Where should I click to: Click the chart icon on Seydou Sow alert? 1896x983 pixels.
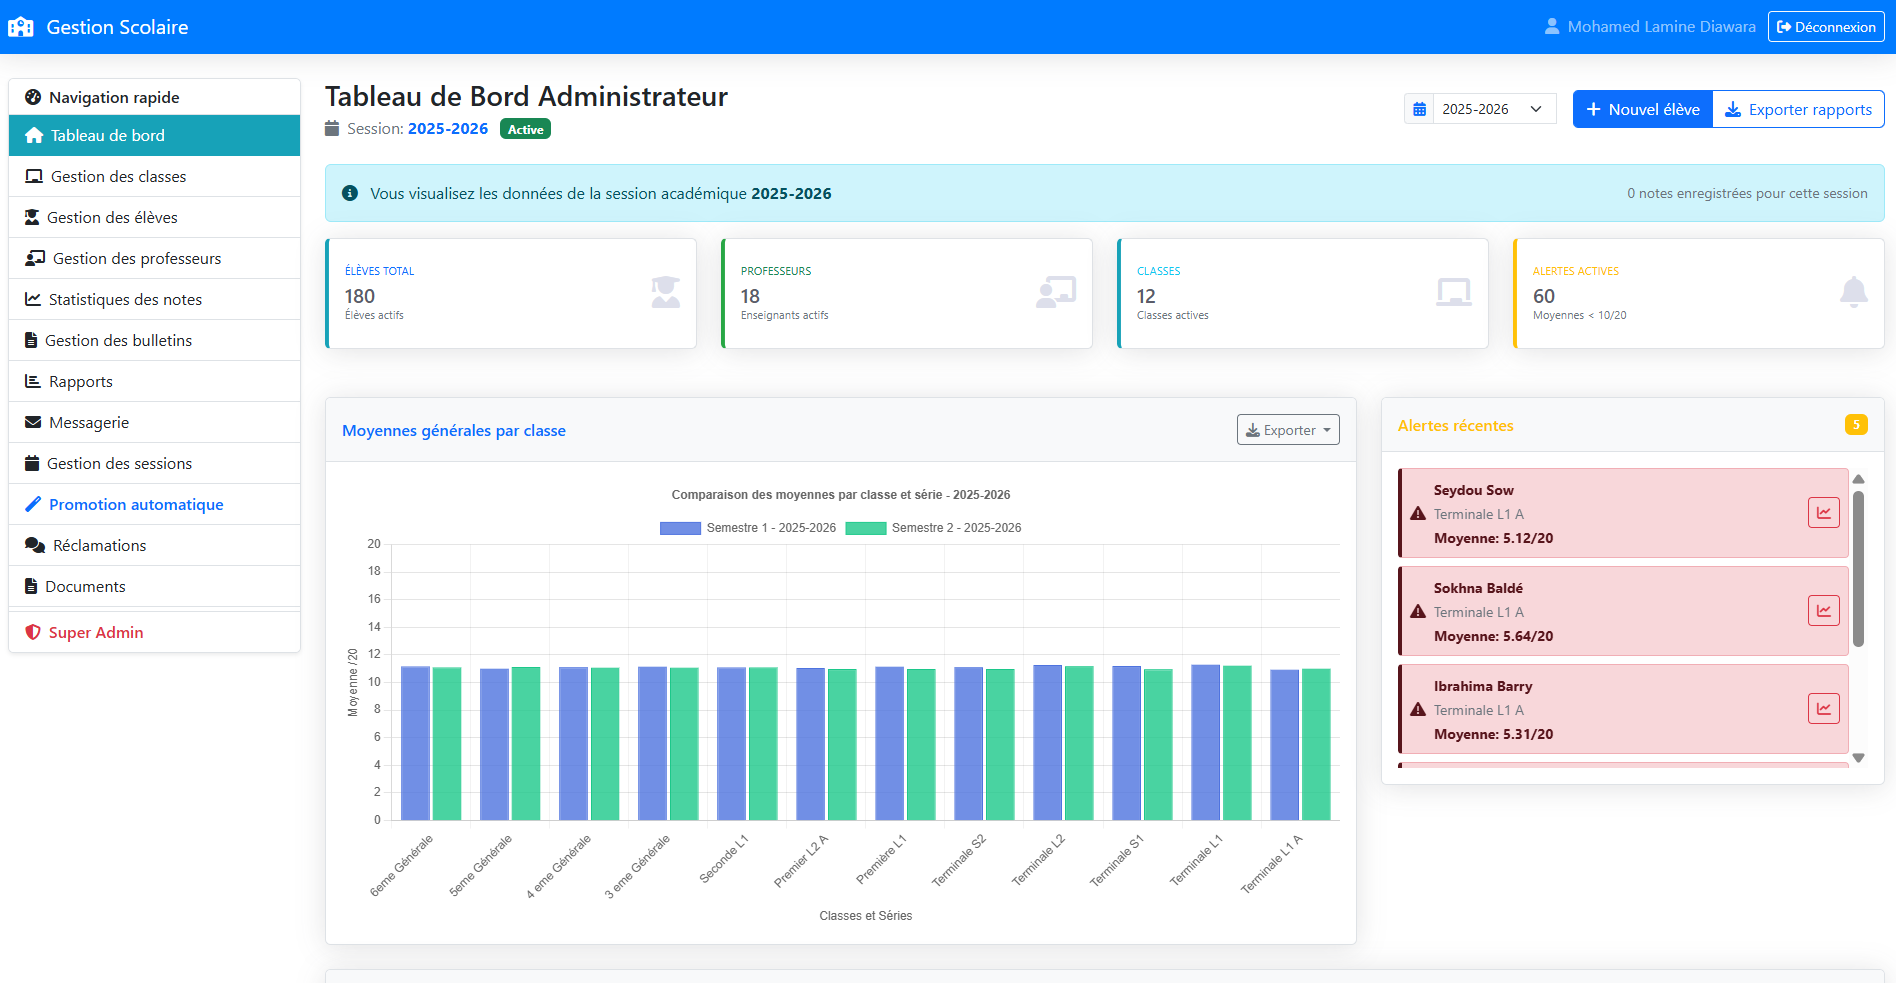point(1824,513)
